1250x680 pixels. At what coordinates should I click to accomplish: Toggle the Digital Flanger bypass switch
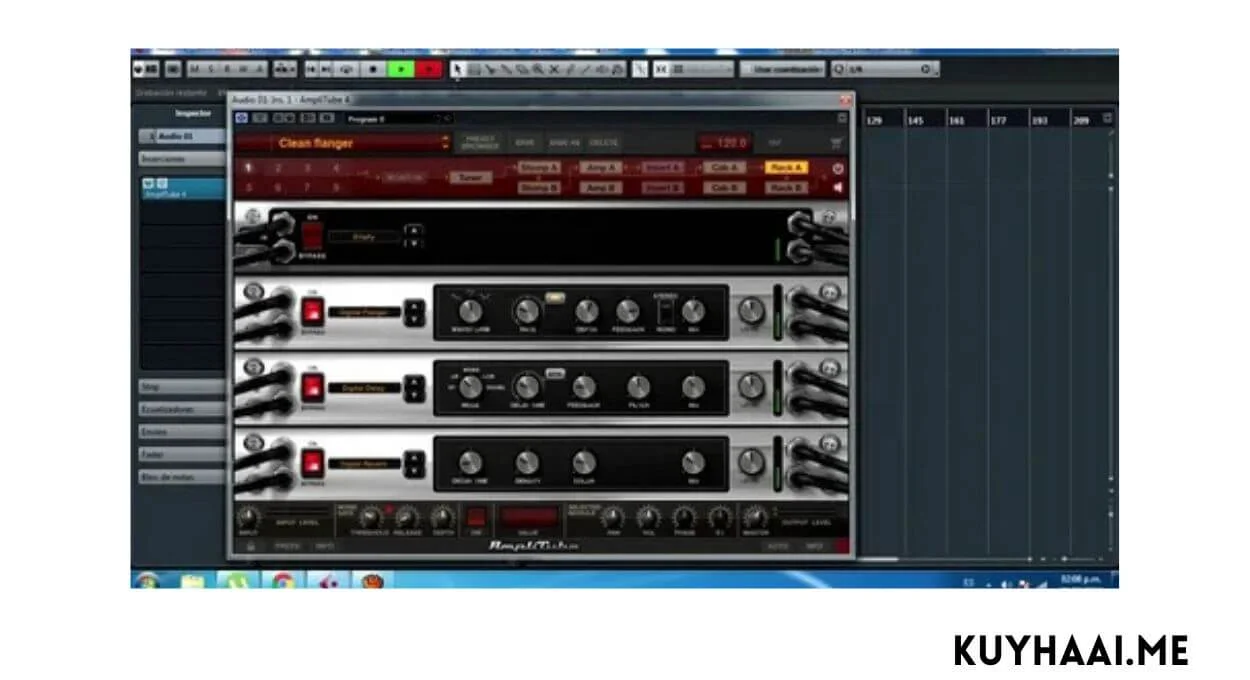pos(313,312)
